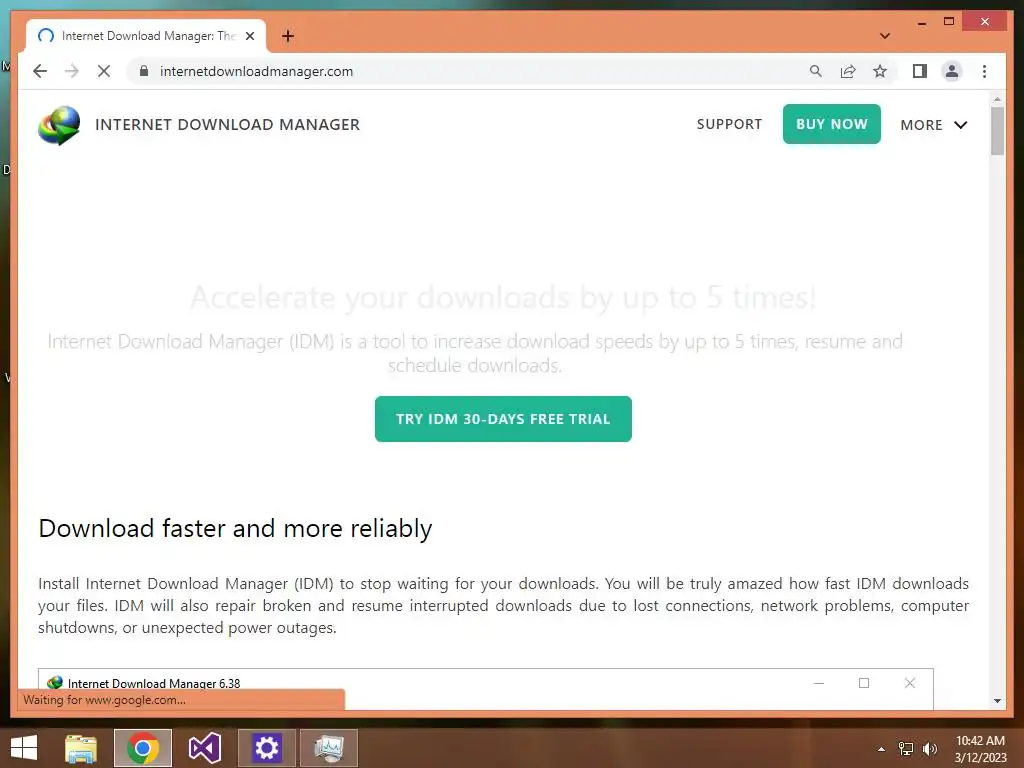The image size is (1024, 768).
Task: Open the Chrome profile avatar
Action: pyautogui.click(x=952, y=71)
